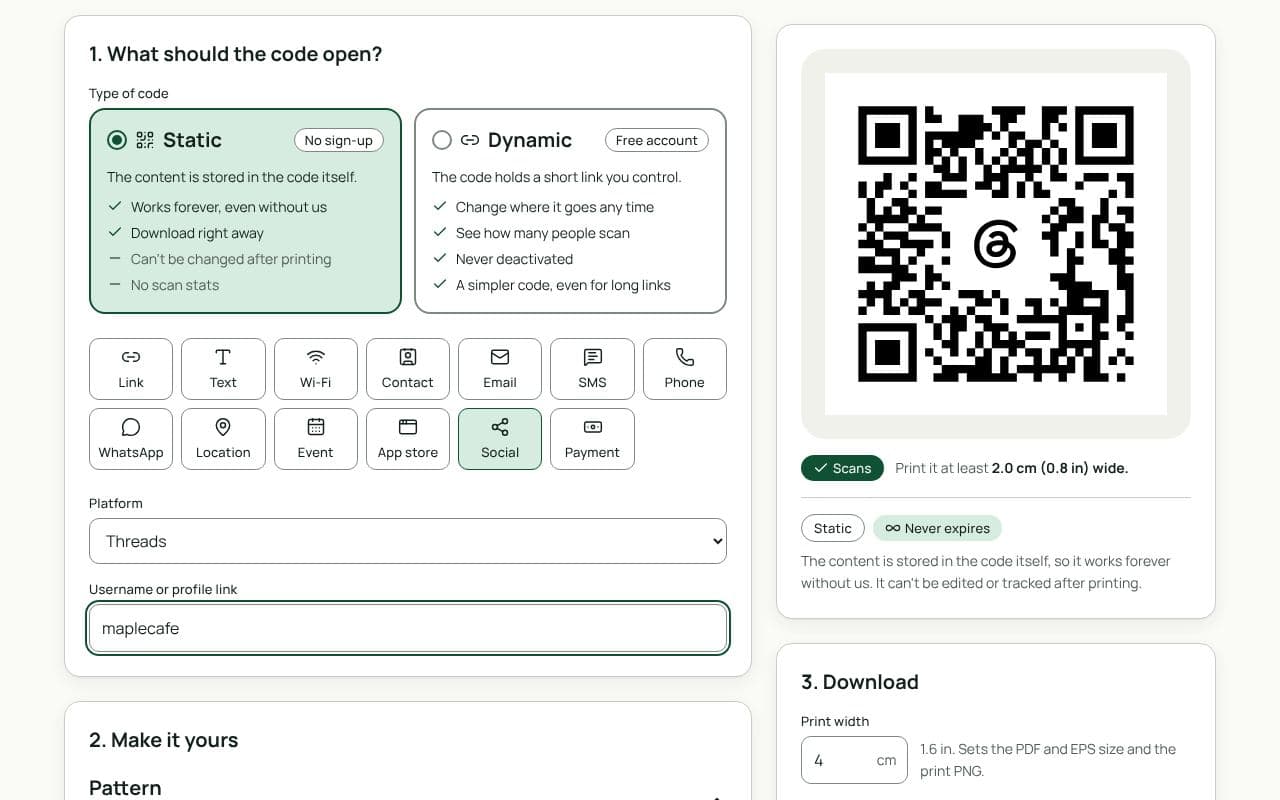Click the Static tag under the preview
This screenshot has width=1280, height=800.
point(833,528)
